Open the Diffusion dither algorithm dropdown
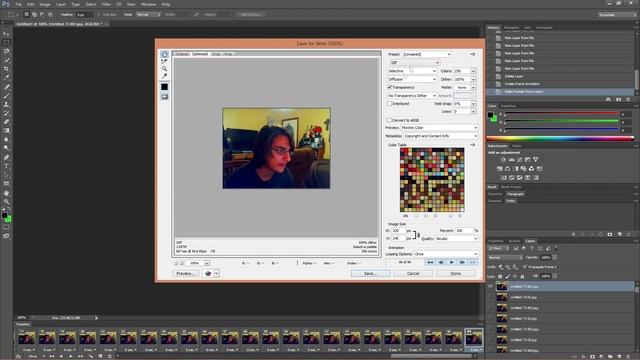The height and width of the screenshot is (360, 640). pyautogui.click(x=411, y=79)
